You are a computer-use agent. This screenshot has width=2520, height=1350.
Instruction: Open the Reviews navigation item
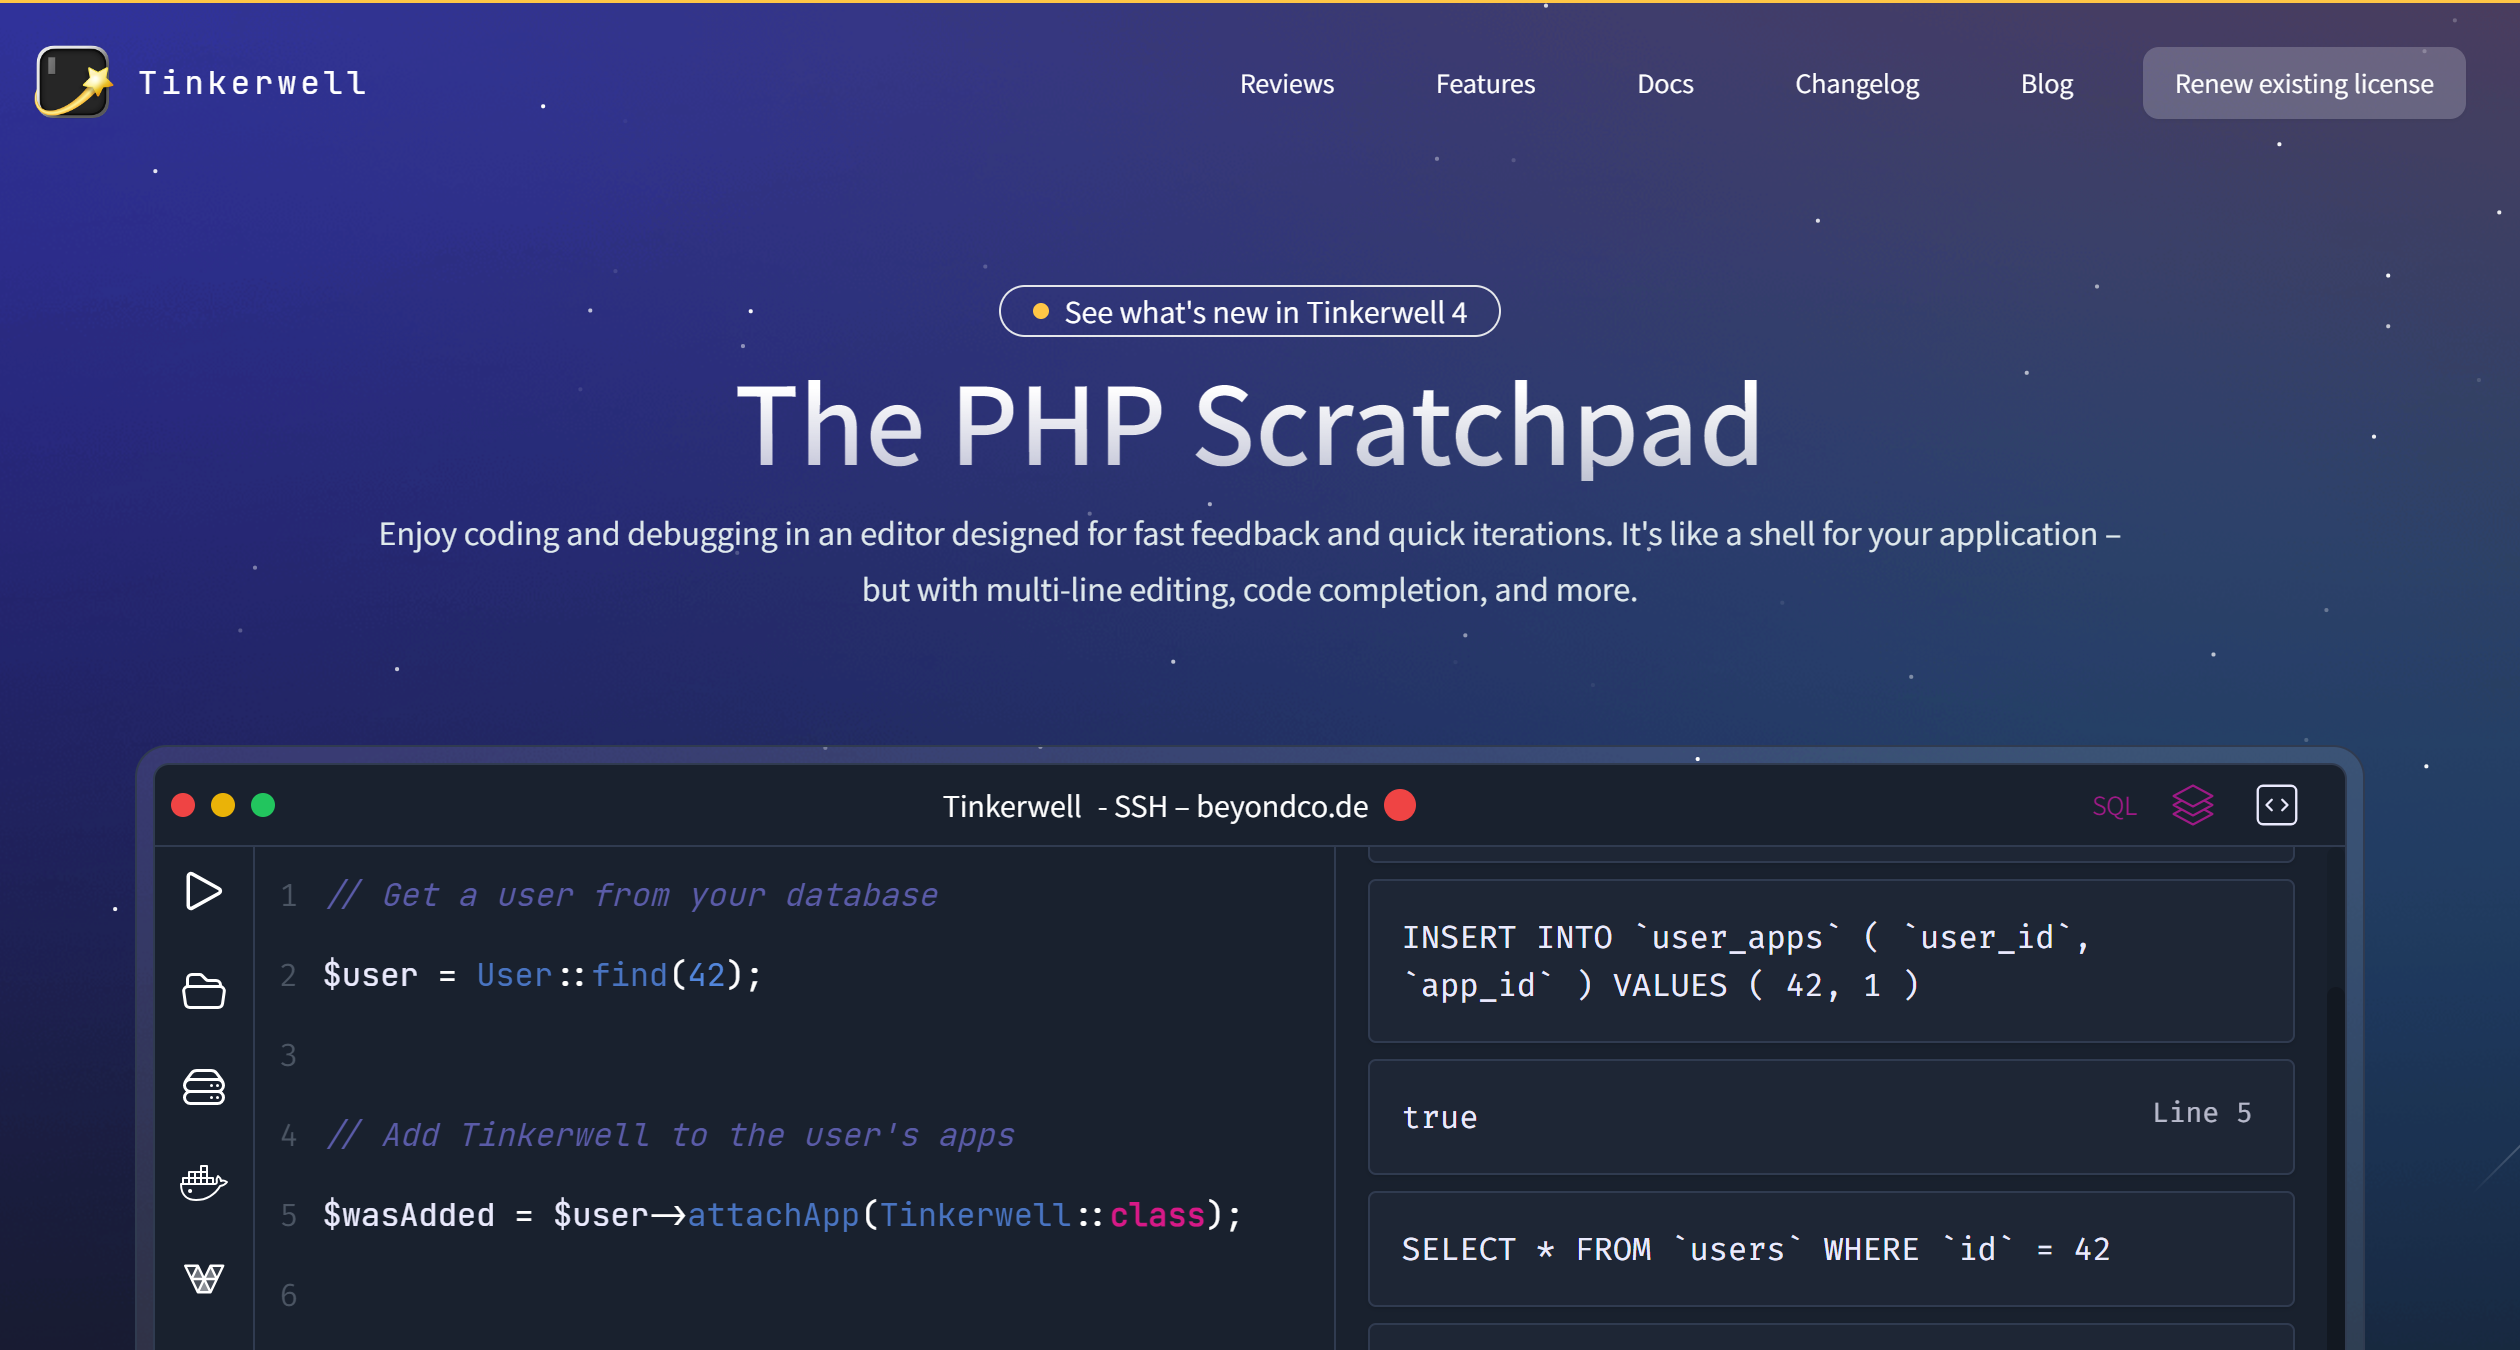pyautogui.click(x=1286, y=84)
